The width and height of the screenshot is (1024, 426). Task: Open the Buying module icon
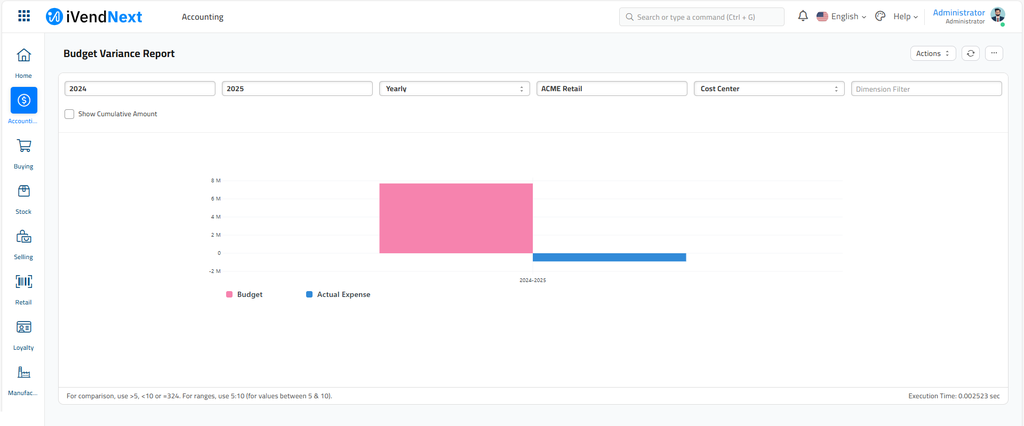(24, 146)
